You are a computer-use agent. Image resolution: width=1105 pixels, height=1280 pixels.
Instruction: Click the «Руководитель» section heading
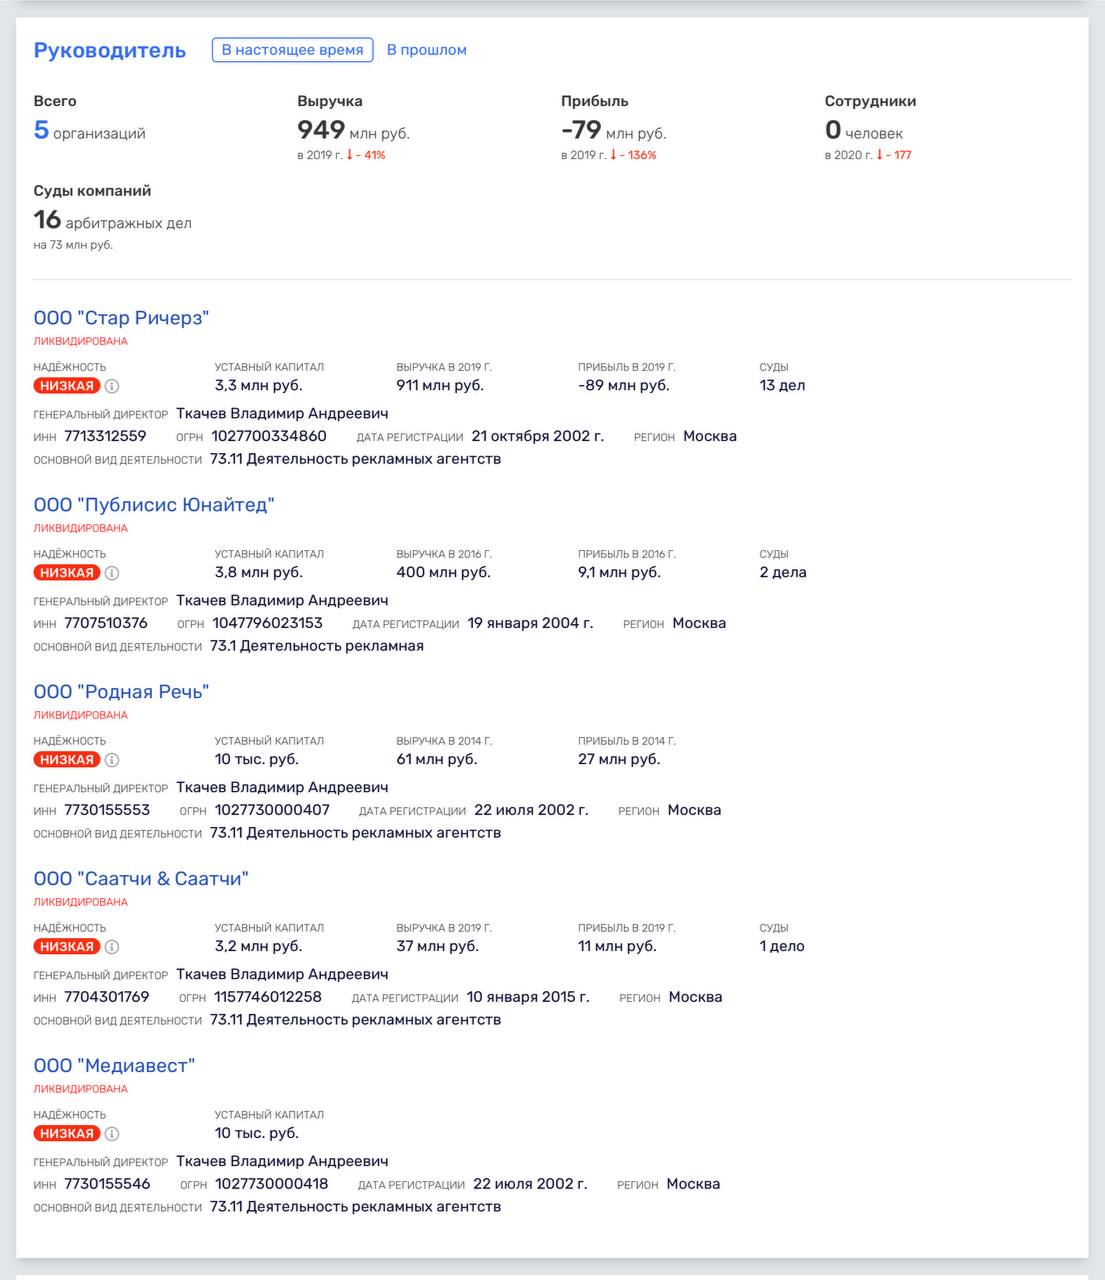(x=110, y=51)
